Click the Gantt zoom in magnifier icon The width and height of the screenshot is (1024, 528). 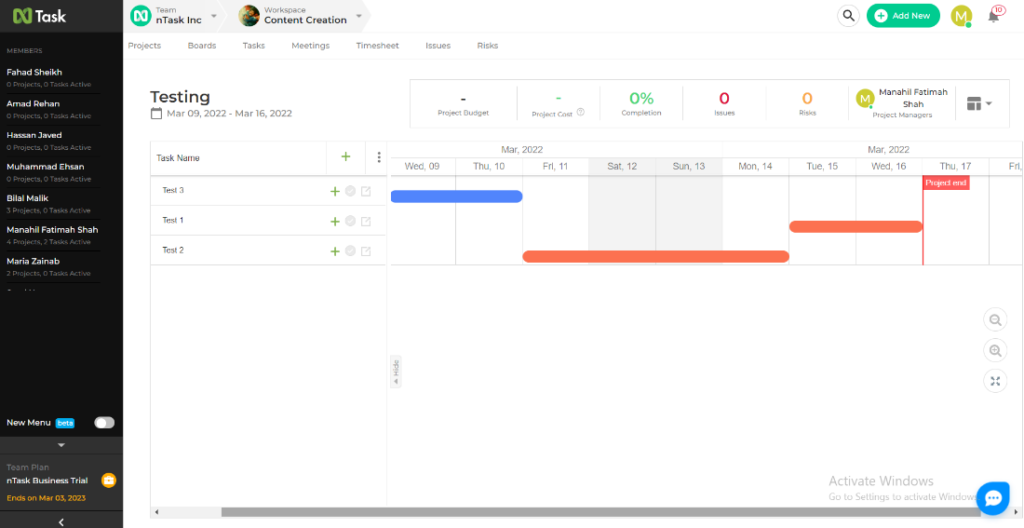click(x=995, y=350)
